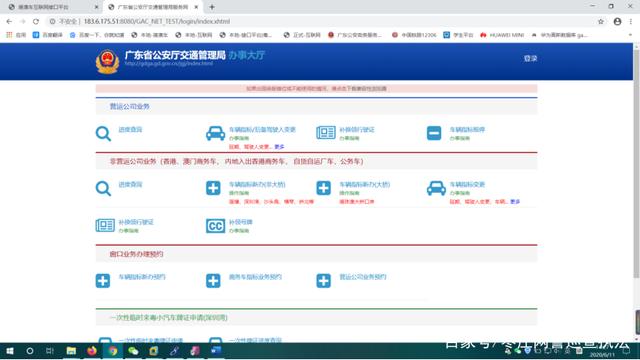640x360 pixels.
Task: Open a new browser tab
Action: point(212,7)
